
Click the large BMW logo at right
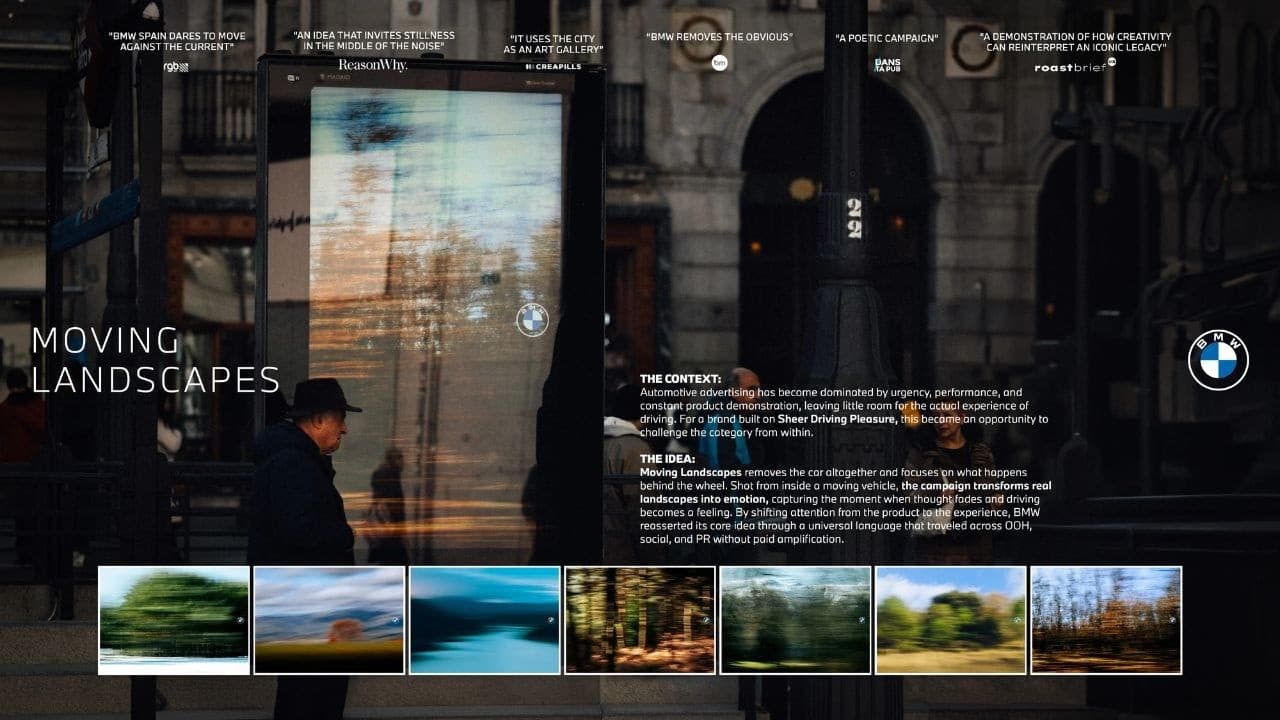pyautogui.click(x=1218, y=360)
